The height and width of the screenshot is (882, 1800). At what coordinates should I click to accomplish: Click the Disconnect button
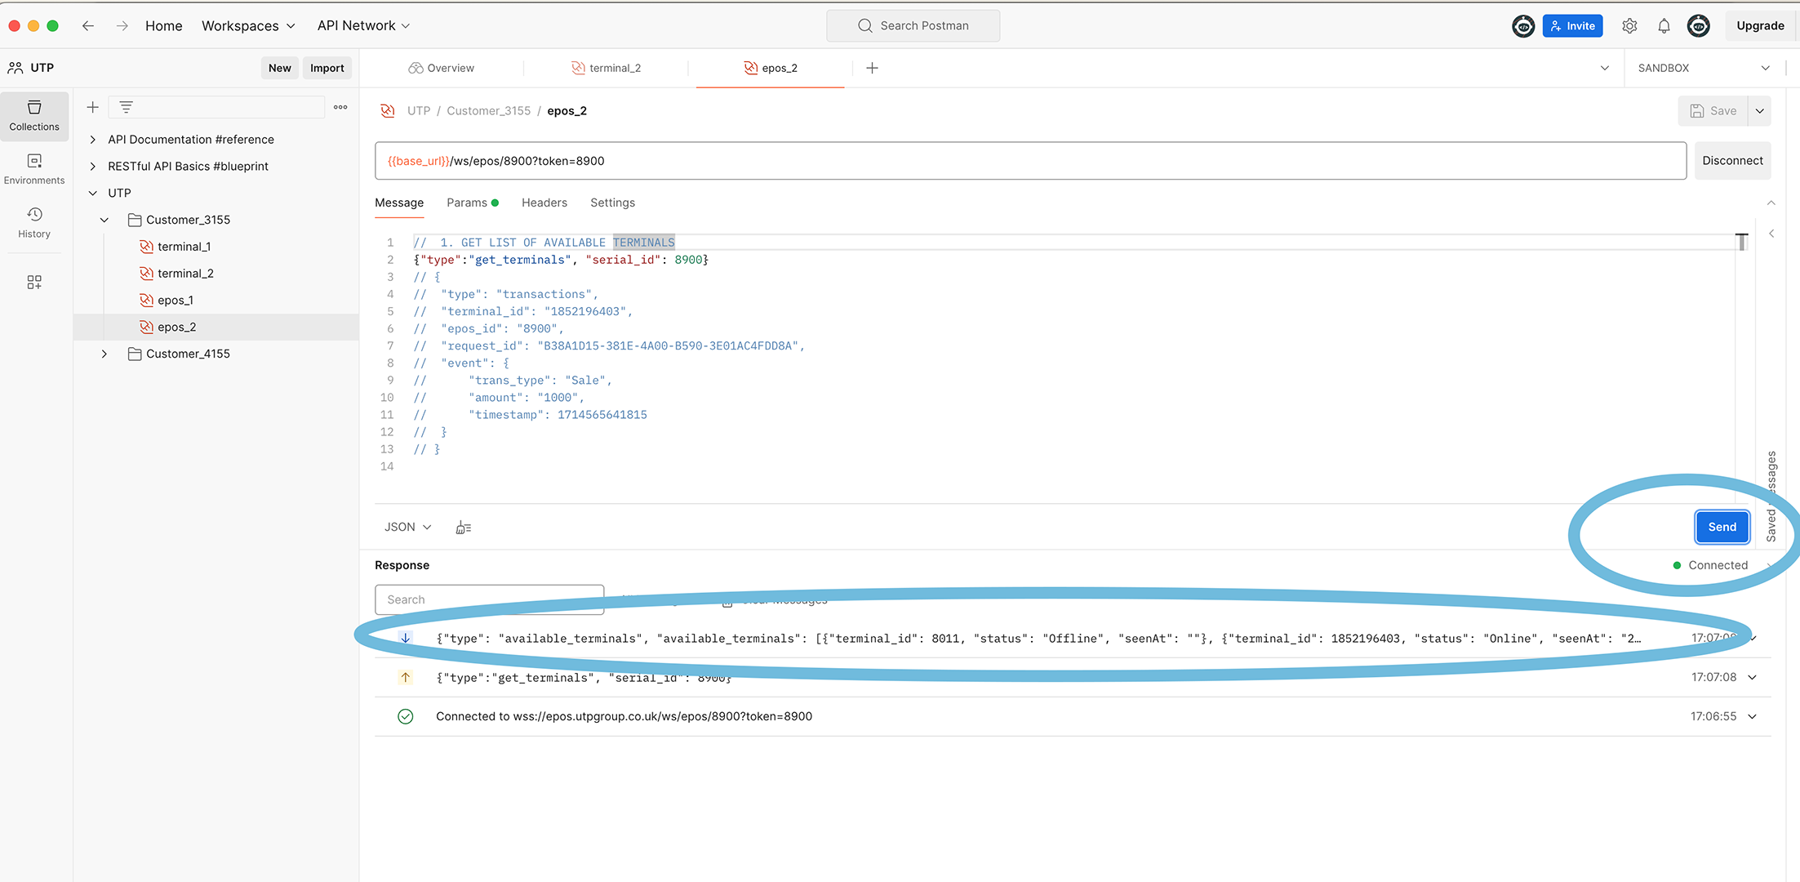click(x=1732, y=161)
